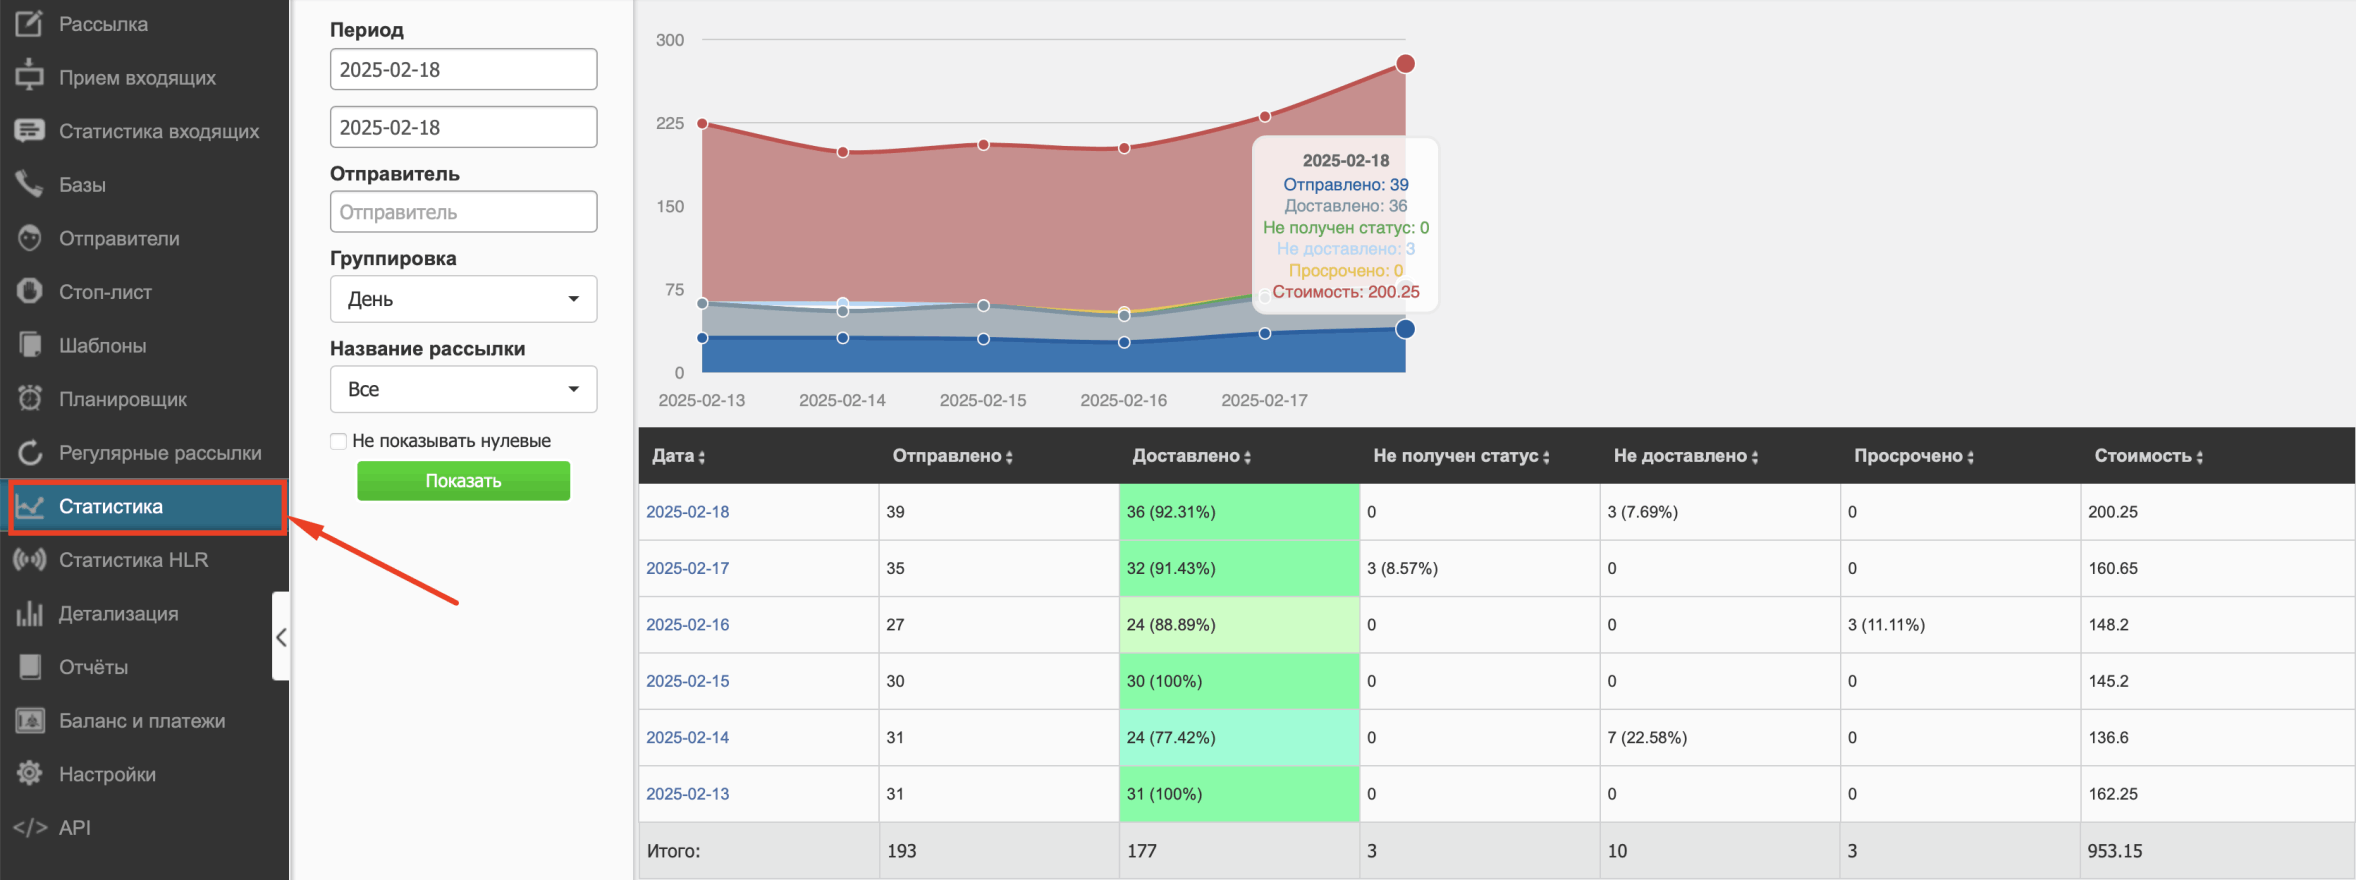Click the Планировщик alarm clock icon
The image size is (2356, 880).
pyautogui.click(x=29, y=398)
